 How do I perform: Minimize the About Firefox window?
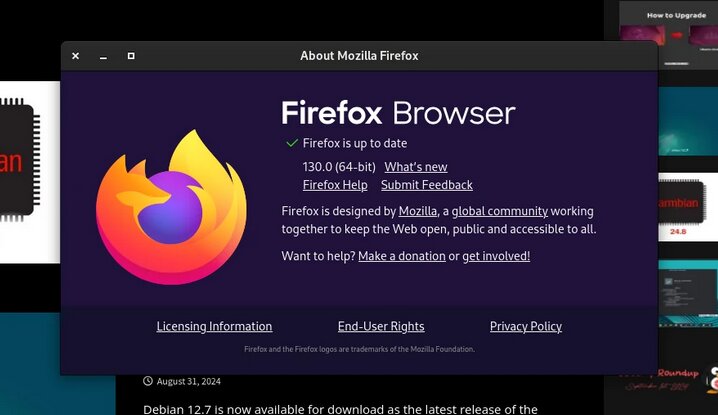[x=103, y=56]
